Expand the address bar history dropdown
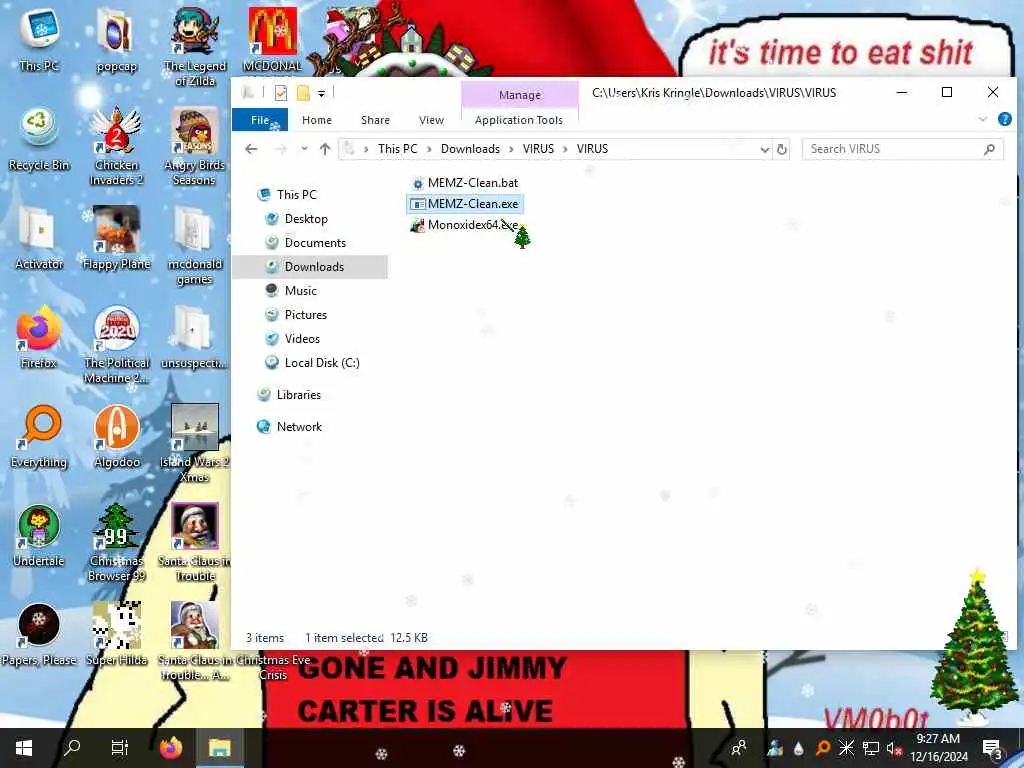 tap(764, 150)
